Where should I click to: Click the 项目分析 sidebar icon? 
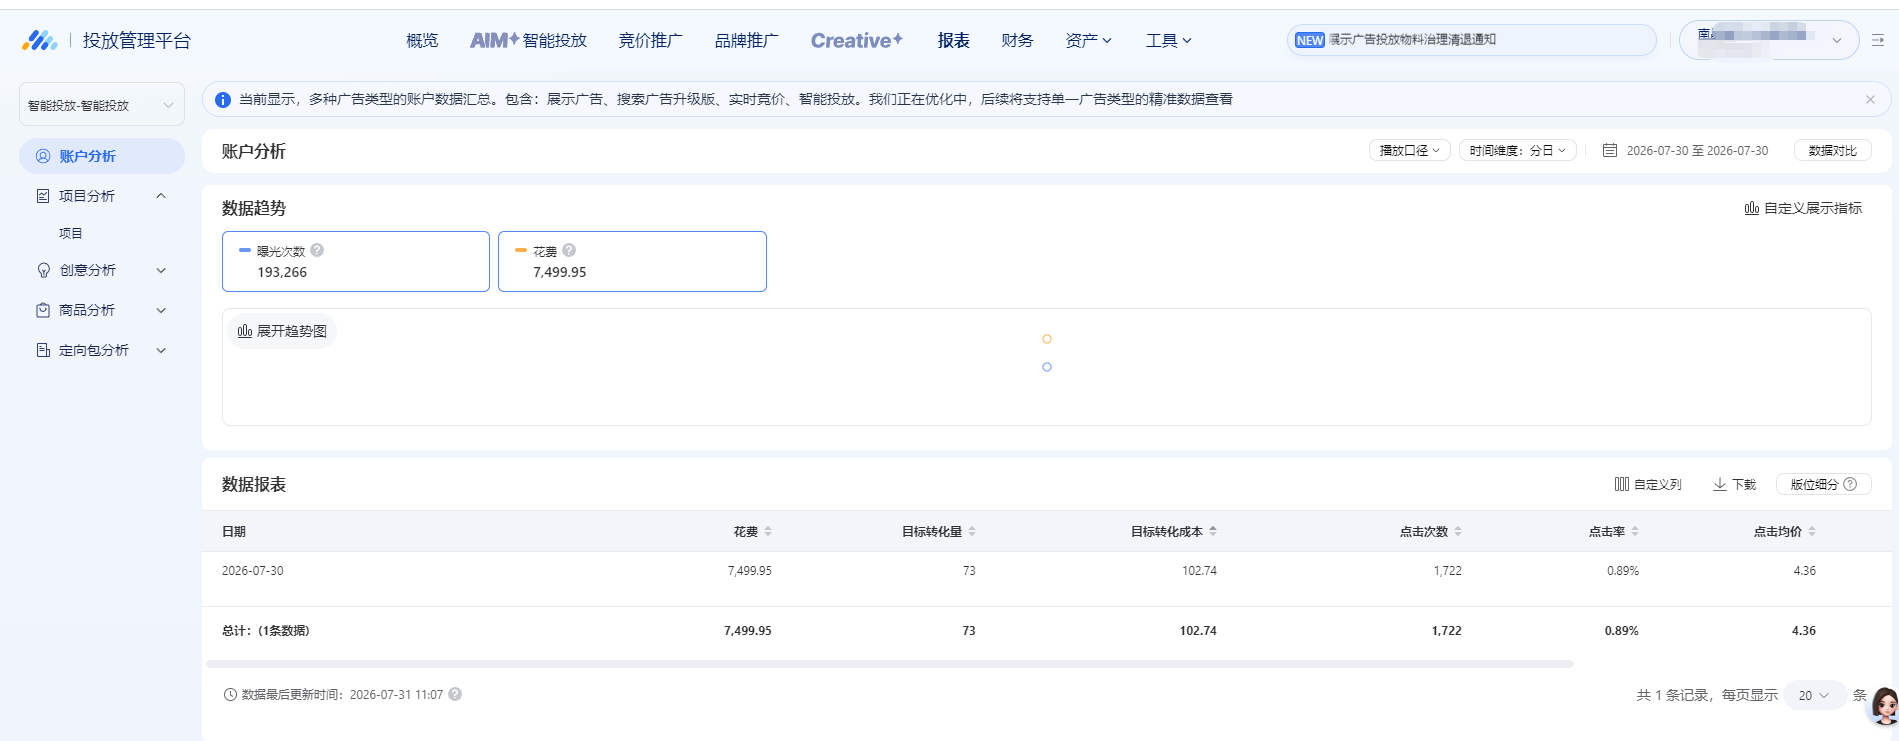43,196
